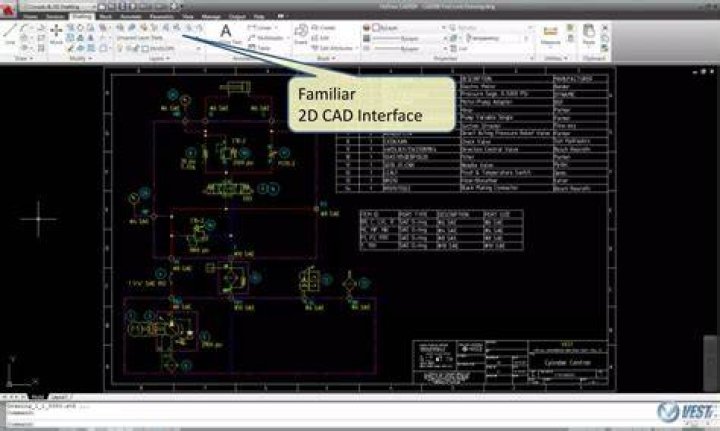Toggle the layer on/off lightbulb icon

click(x=120, y=48)
